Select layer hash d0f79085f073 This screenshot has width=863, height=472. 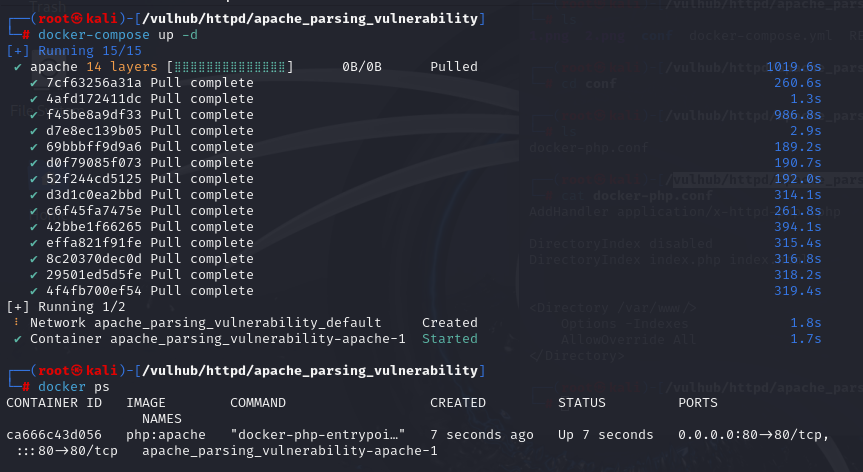[94, 163]
